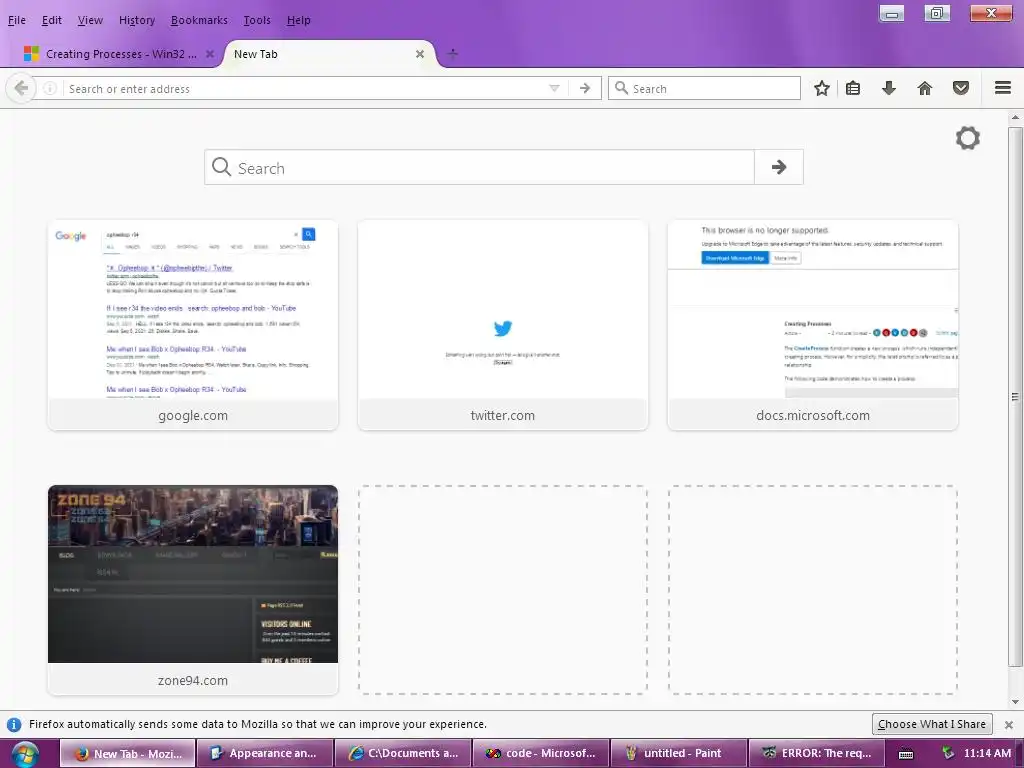Switch to code - Microsoft taskbar window
1024x768 pixels.
pyautogui.click(x=541, y=753)
